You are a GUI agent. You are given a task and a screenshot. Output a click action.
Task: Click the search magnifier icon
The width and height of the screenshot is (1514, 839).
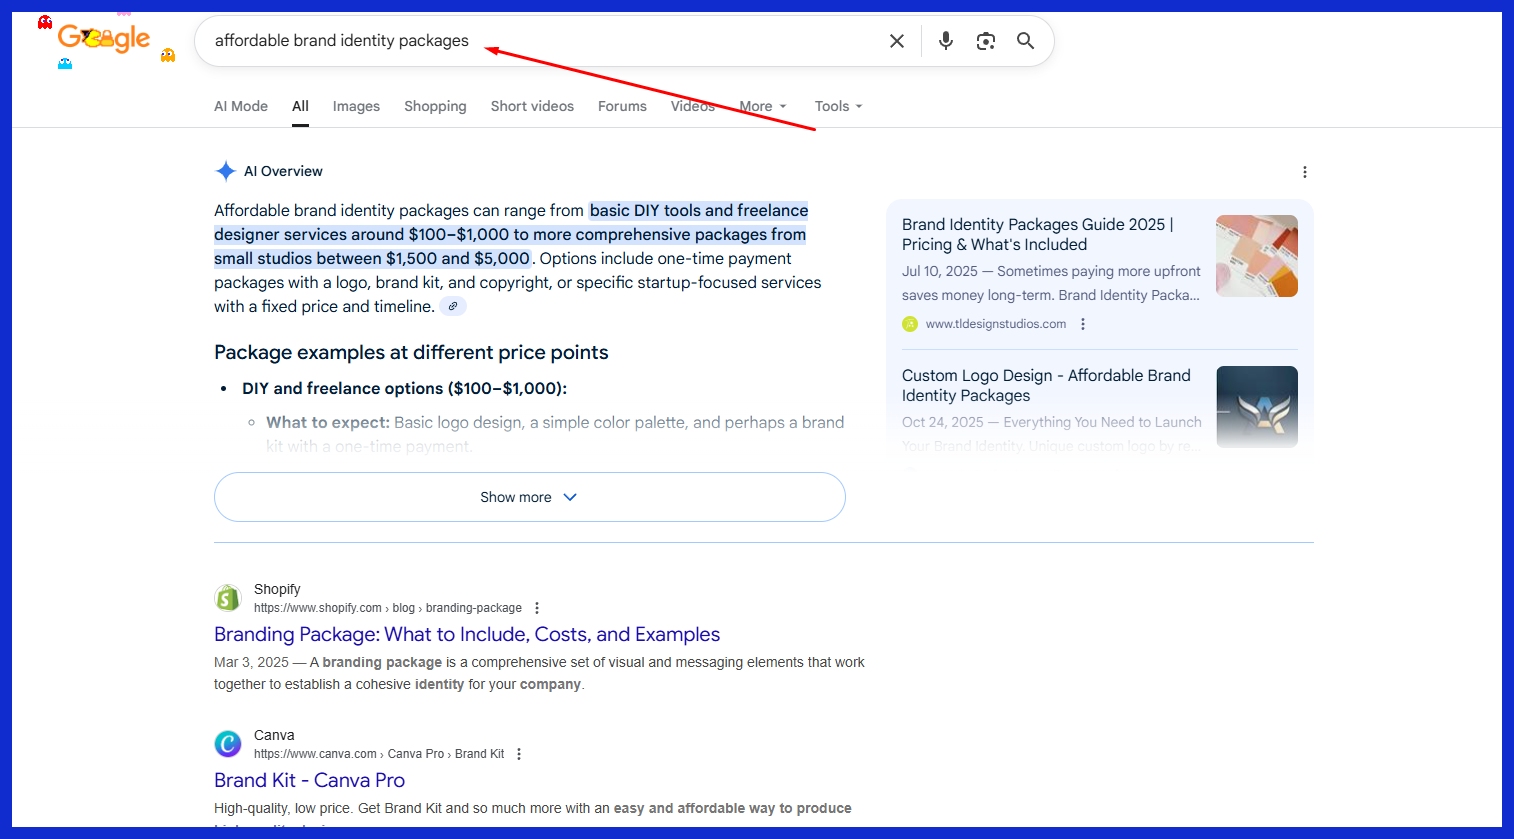pos(1024,40)
